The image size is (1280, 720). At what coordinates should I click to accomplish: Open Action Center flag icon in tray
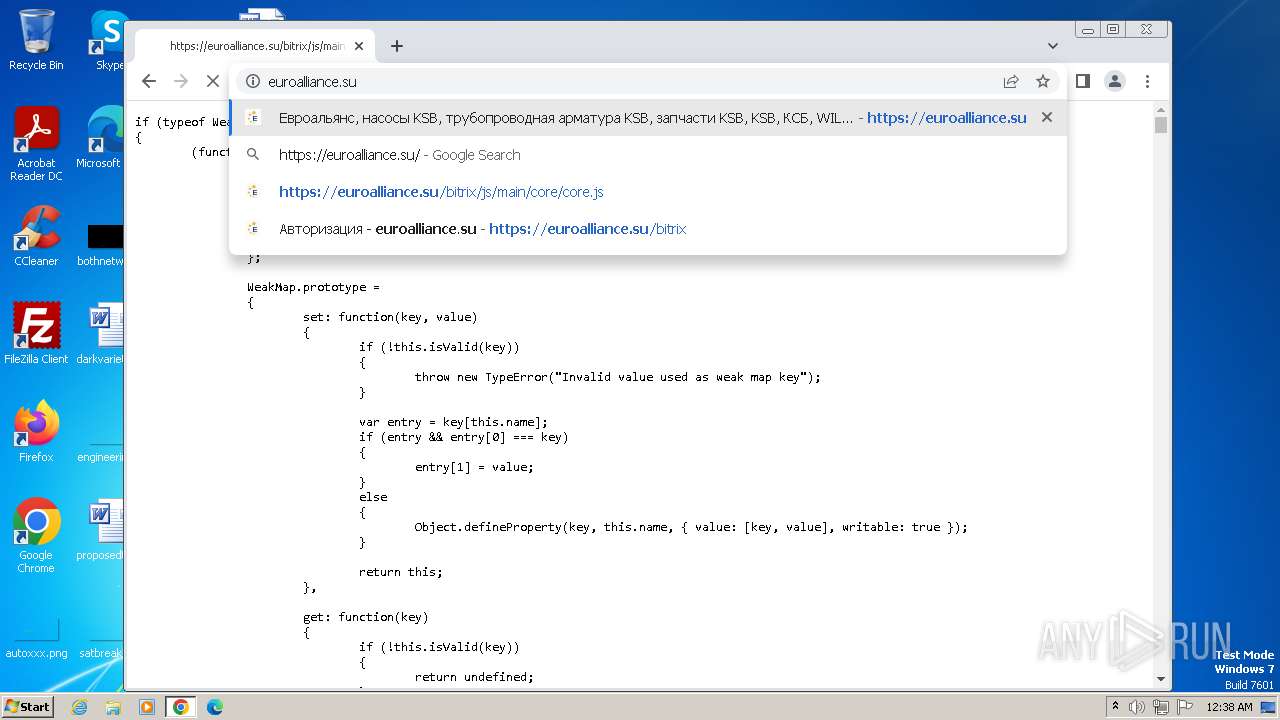(1183, 707)
